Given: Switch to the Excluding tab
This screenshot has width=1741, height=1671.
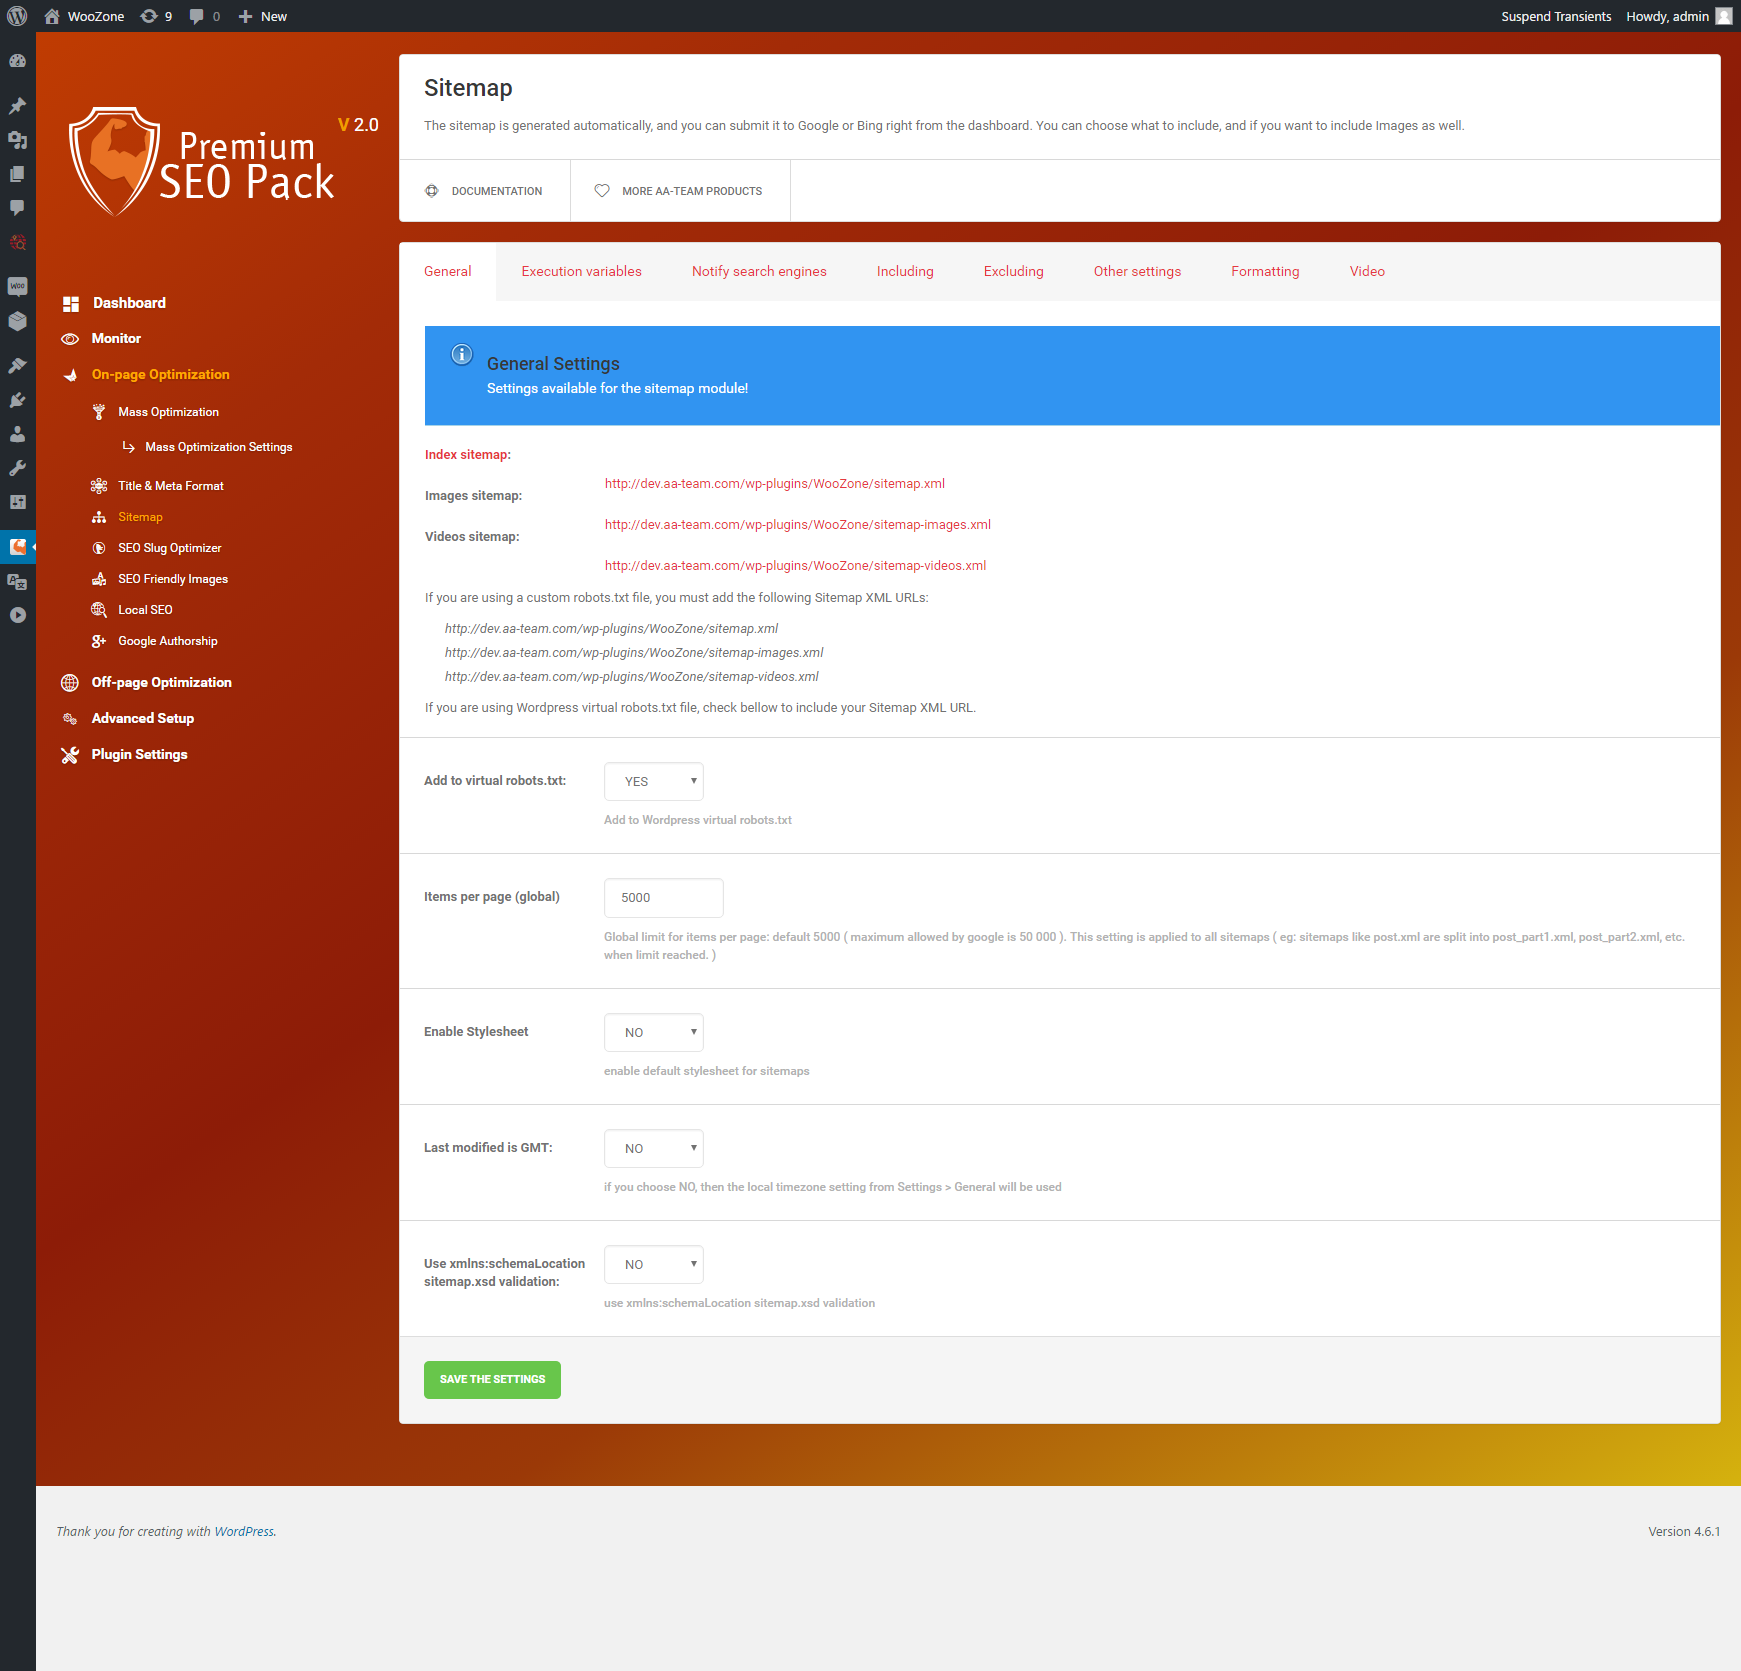Looking at the screenshot, I should click(1013, 271).
